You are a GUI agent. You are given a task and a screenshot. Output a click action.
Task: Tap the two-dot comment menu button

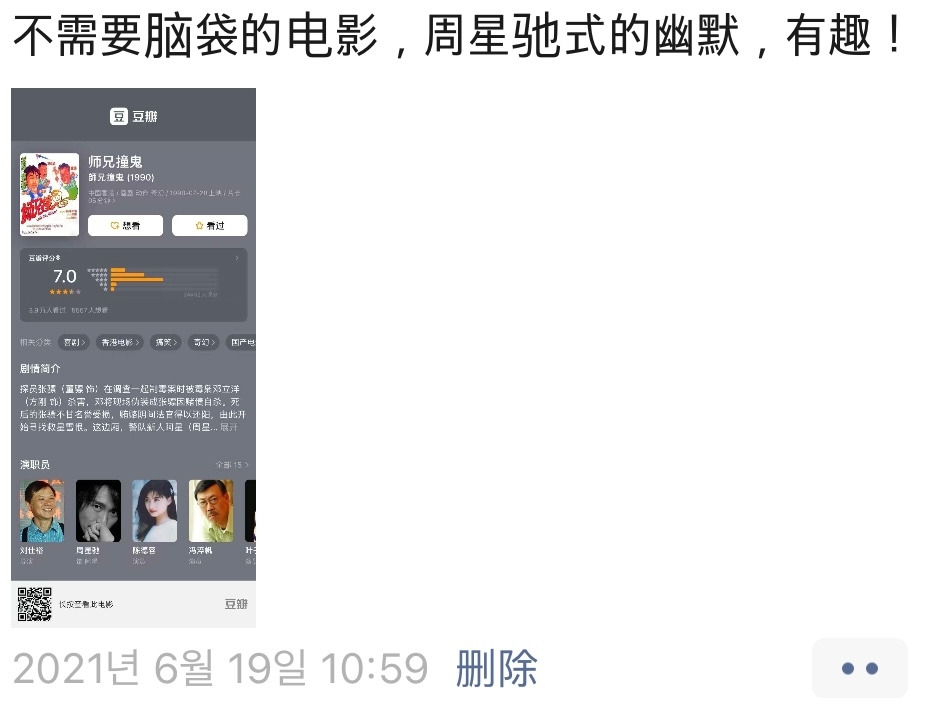[x=860, y=668]
